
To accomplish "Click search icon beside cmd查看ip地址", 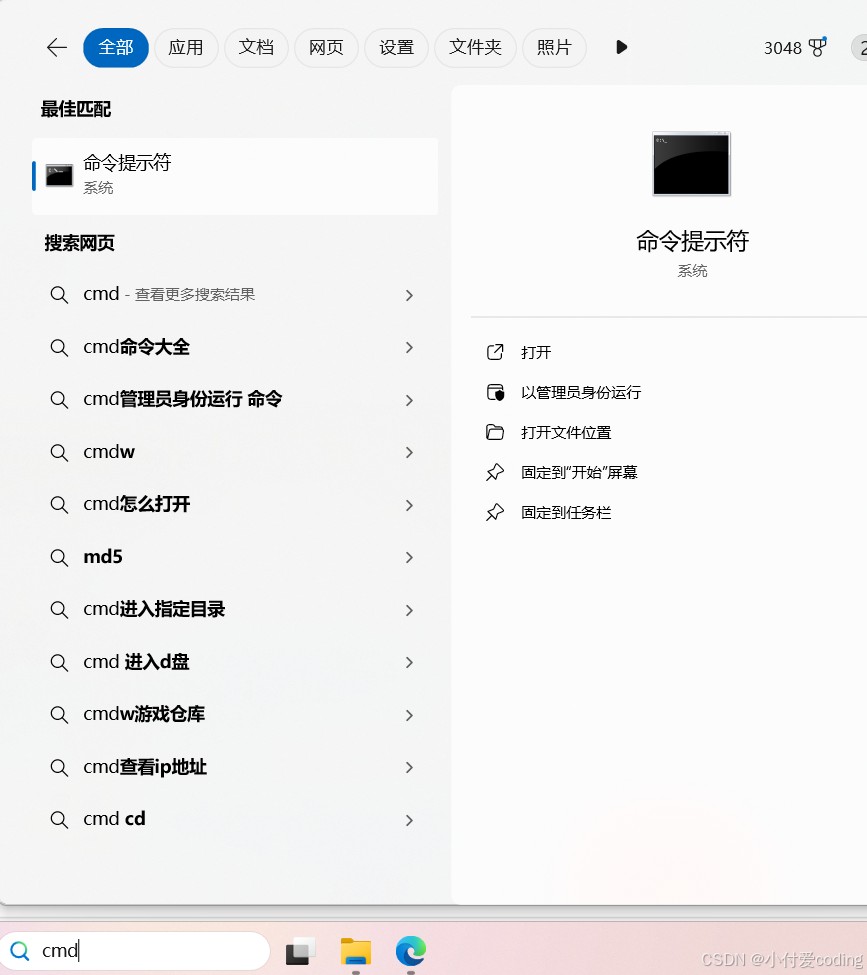I will coord(59,768).
